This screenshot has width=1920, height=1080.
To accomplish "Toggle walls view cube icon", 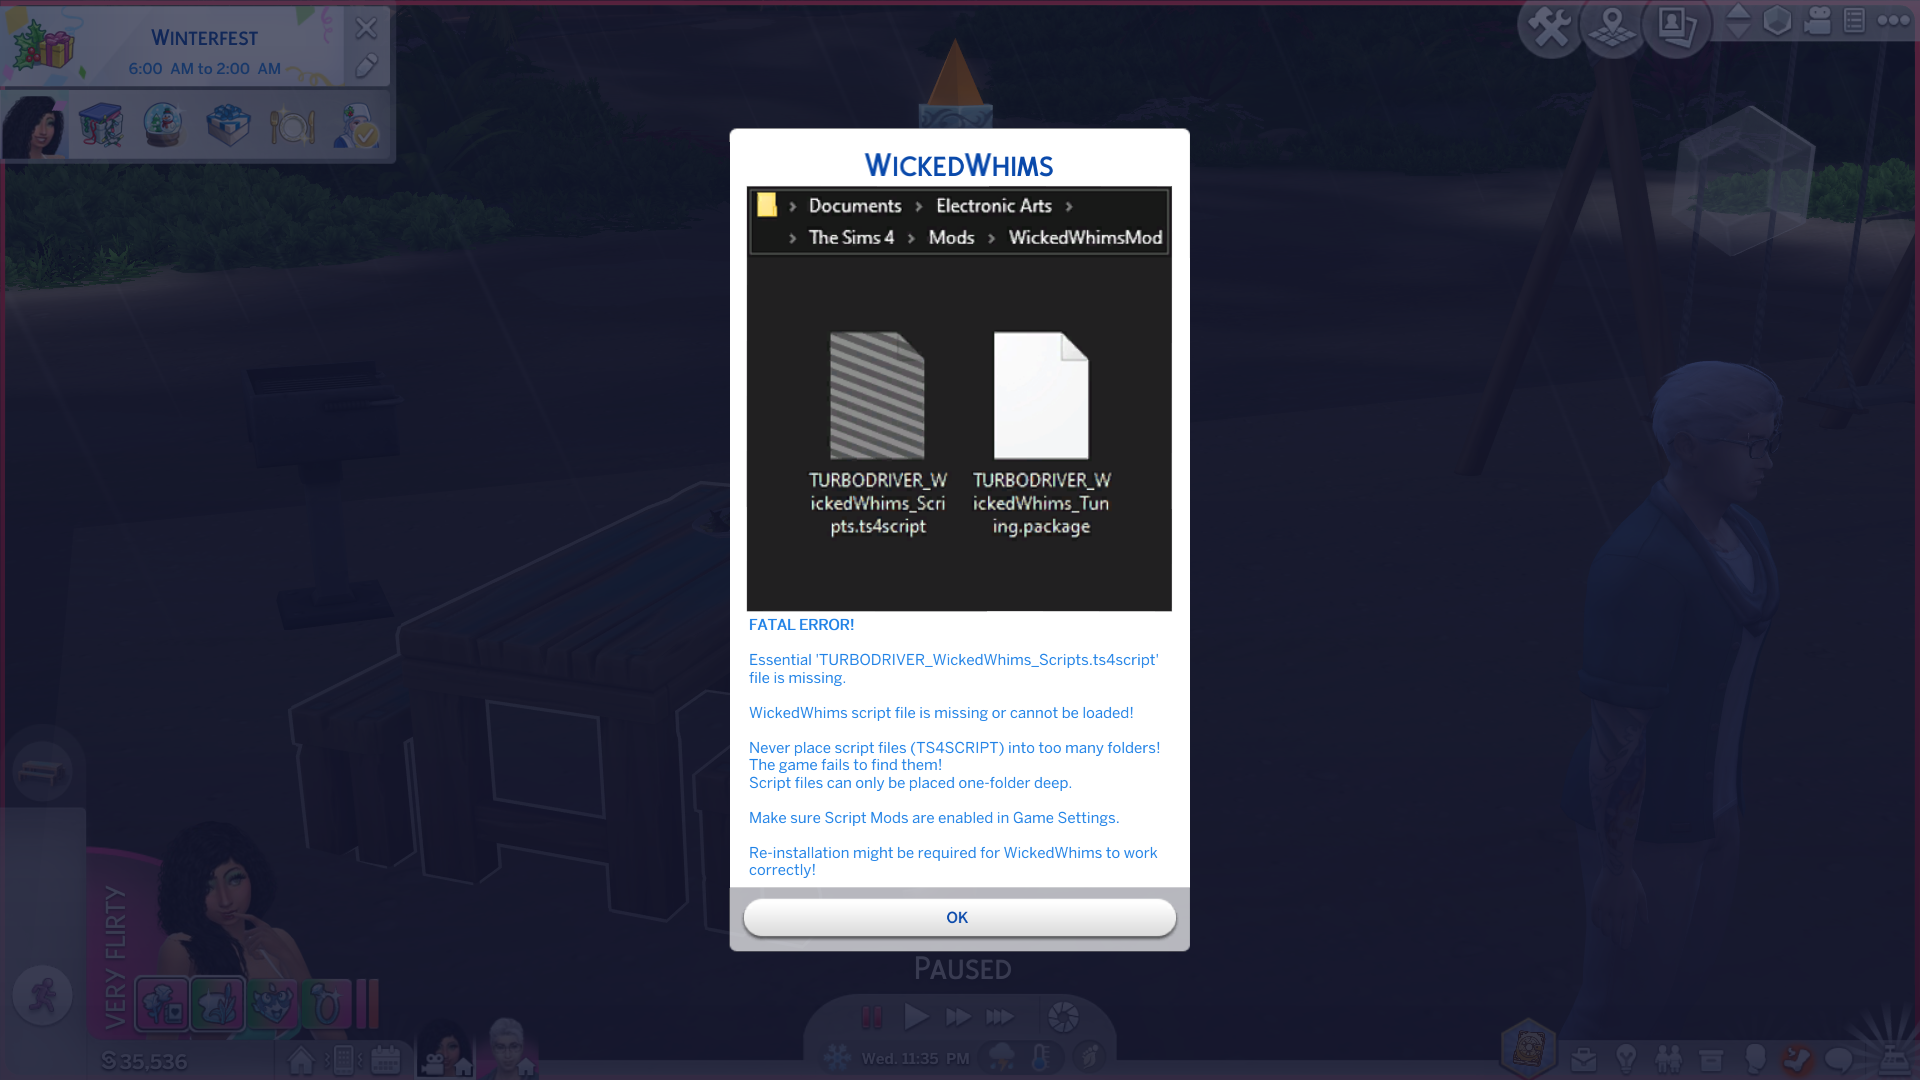I will tap(1777, 21).
